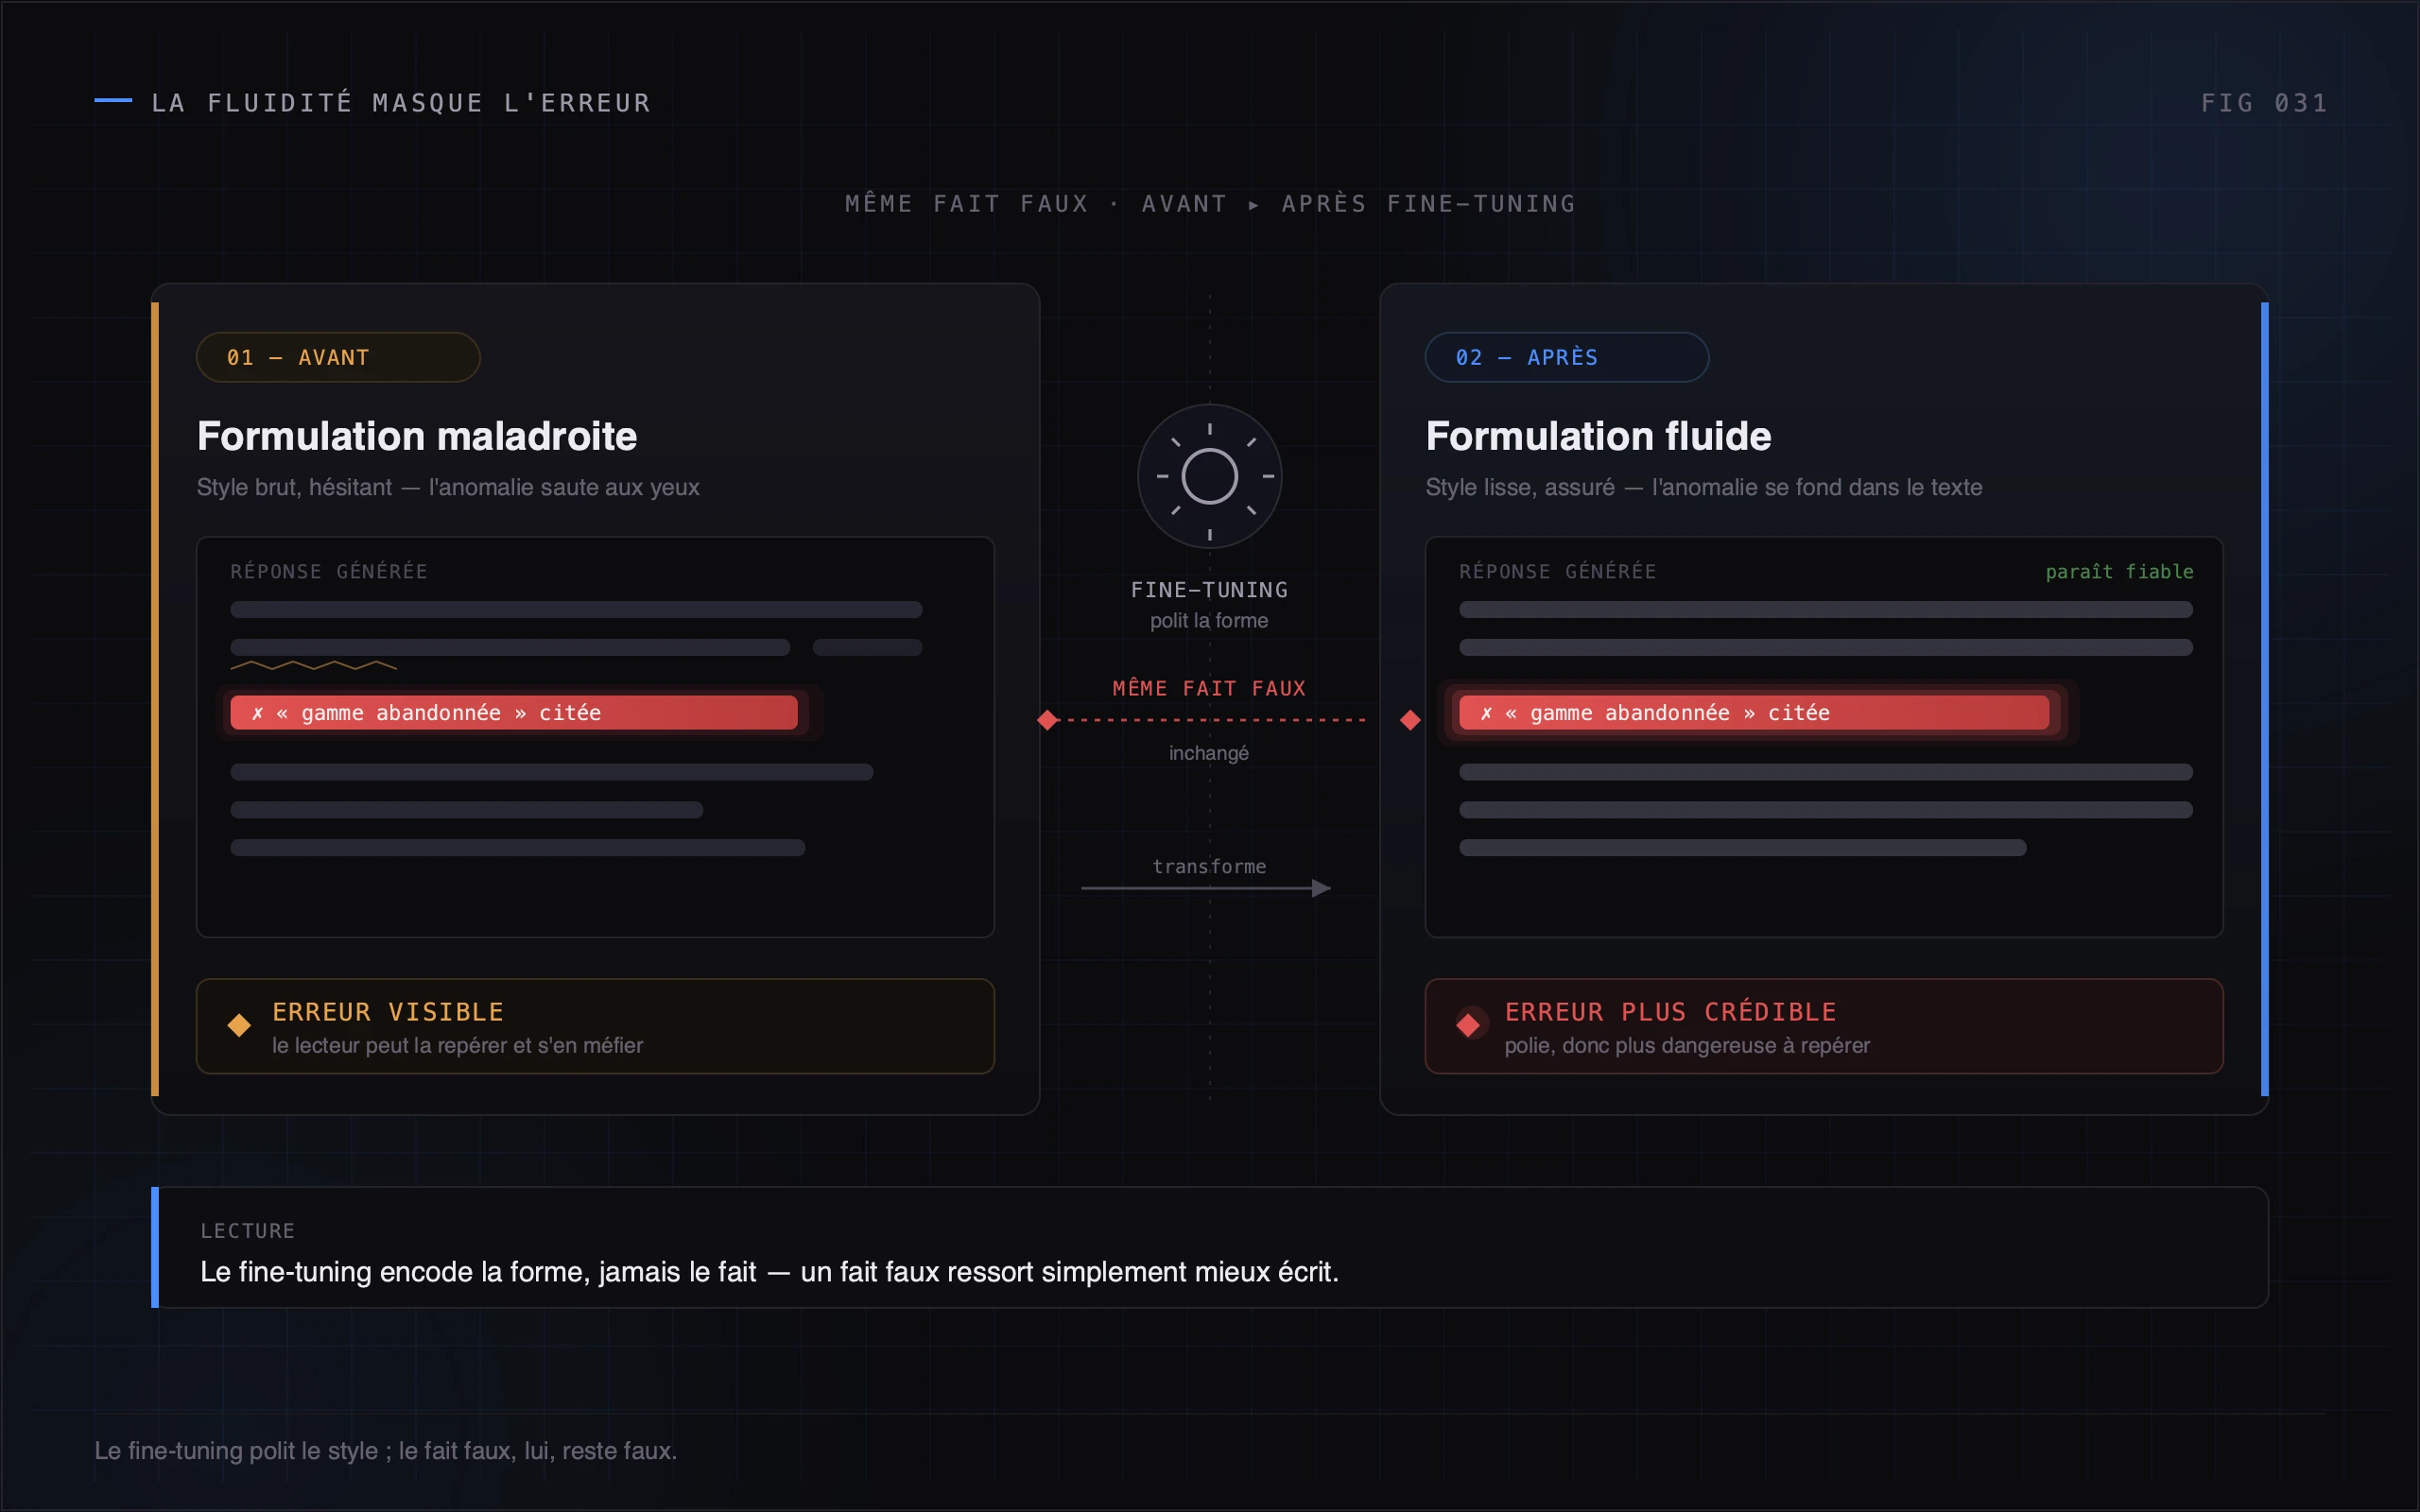Click the transforme label
This screenshot has width=2420, height=1512.
pyautogui.click(x=1209, y=867)
